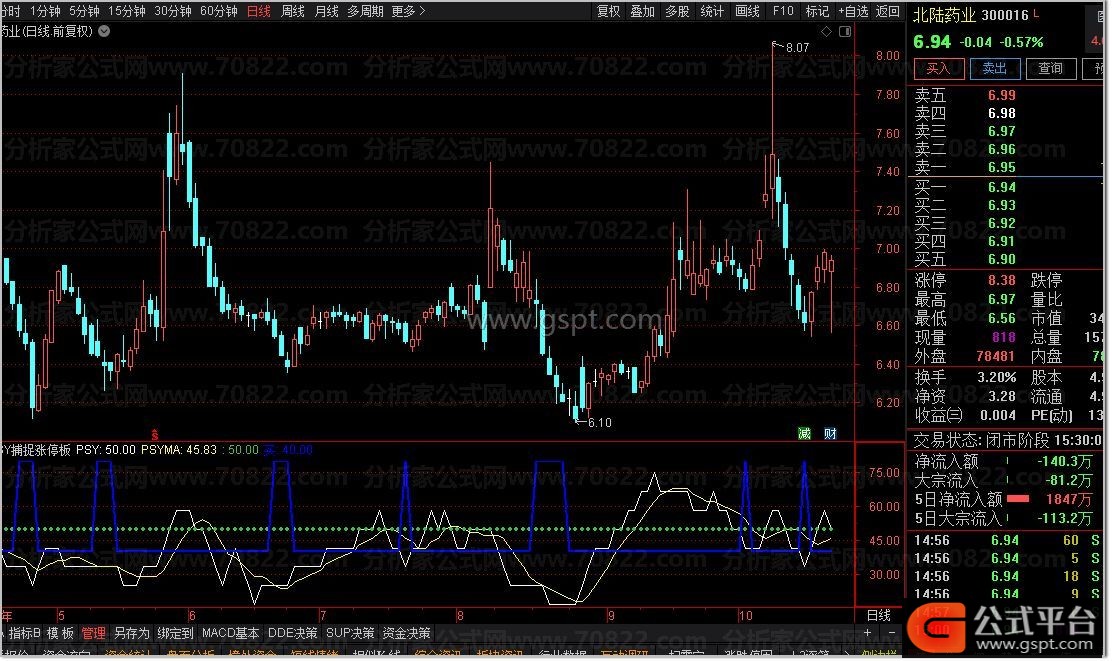Click the 复权 toolbar button
Screen dimensions: 1112x661
point(608,11)
